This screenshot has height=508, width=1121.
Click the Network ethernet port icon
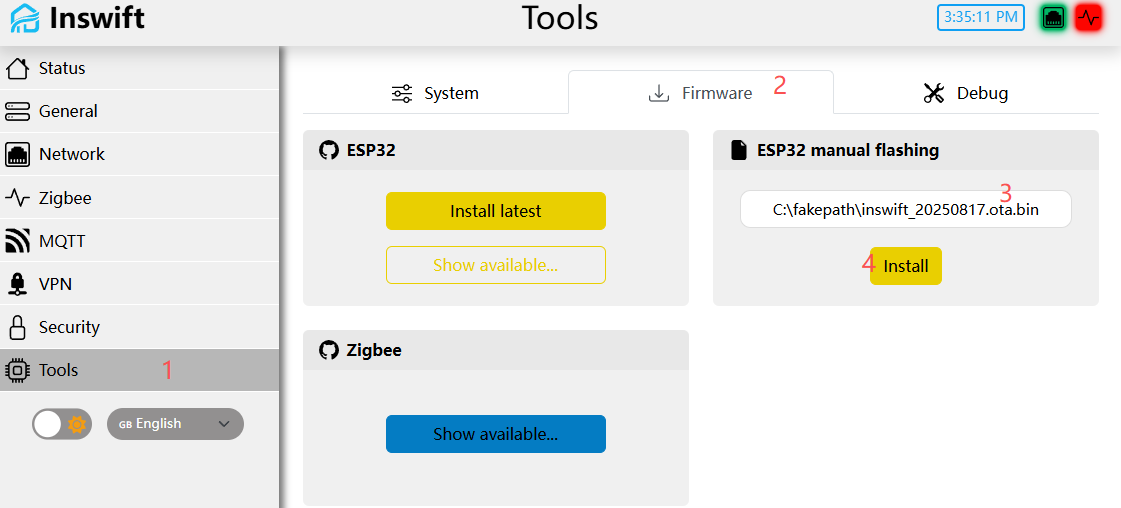coord(17,154)
